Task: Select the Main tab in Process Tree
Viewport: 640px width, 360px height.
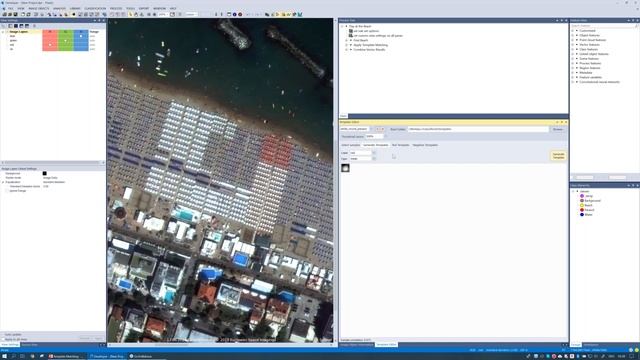Action: click(343, 116)
